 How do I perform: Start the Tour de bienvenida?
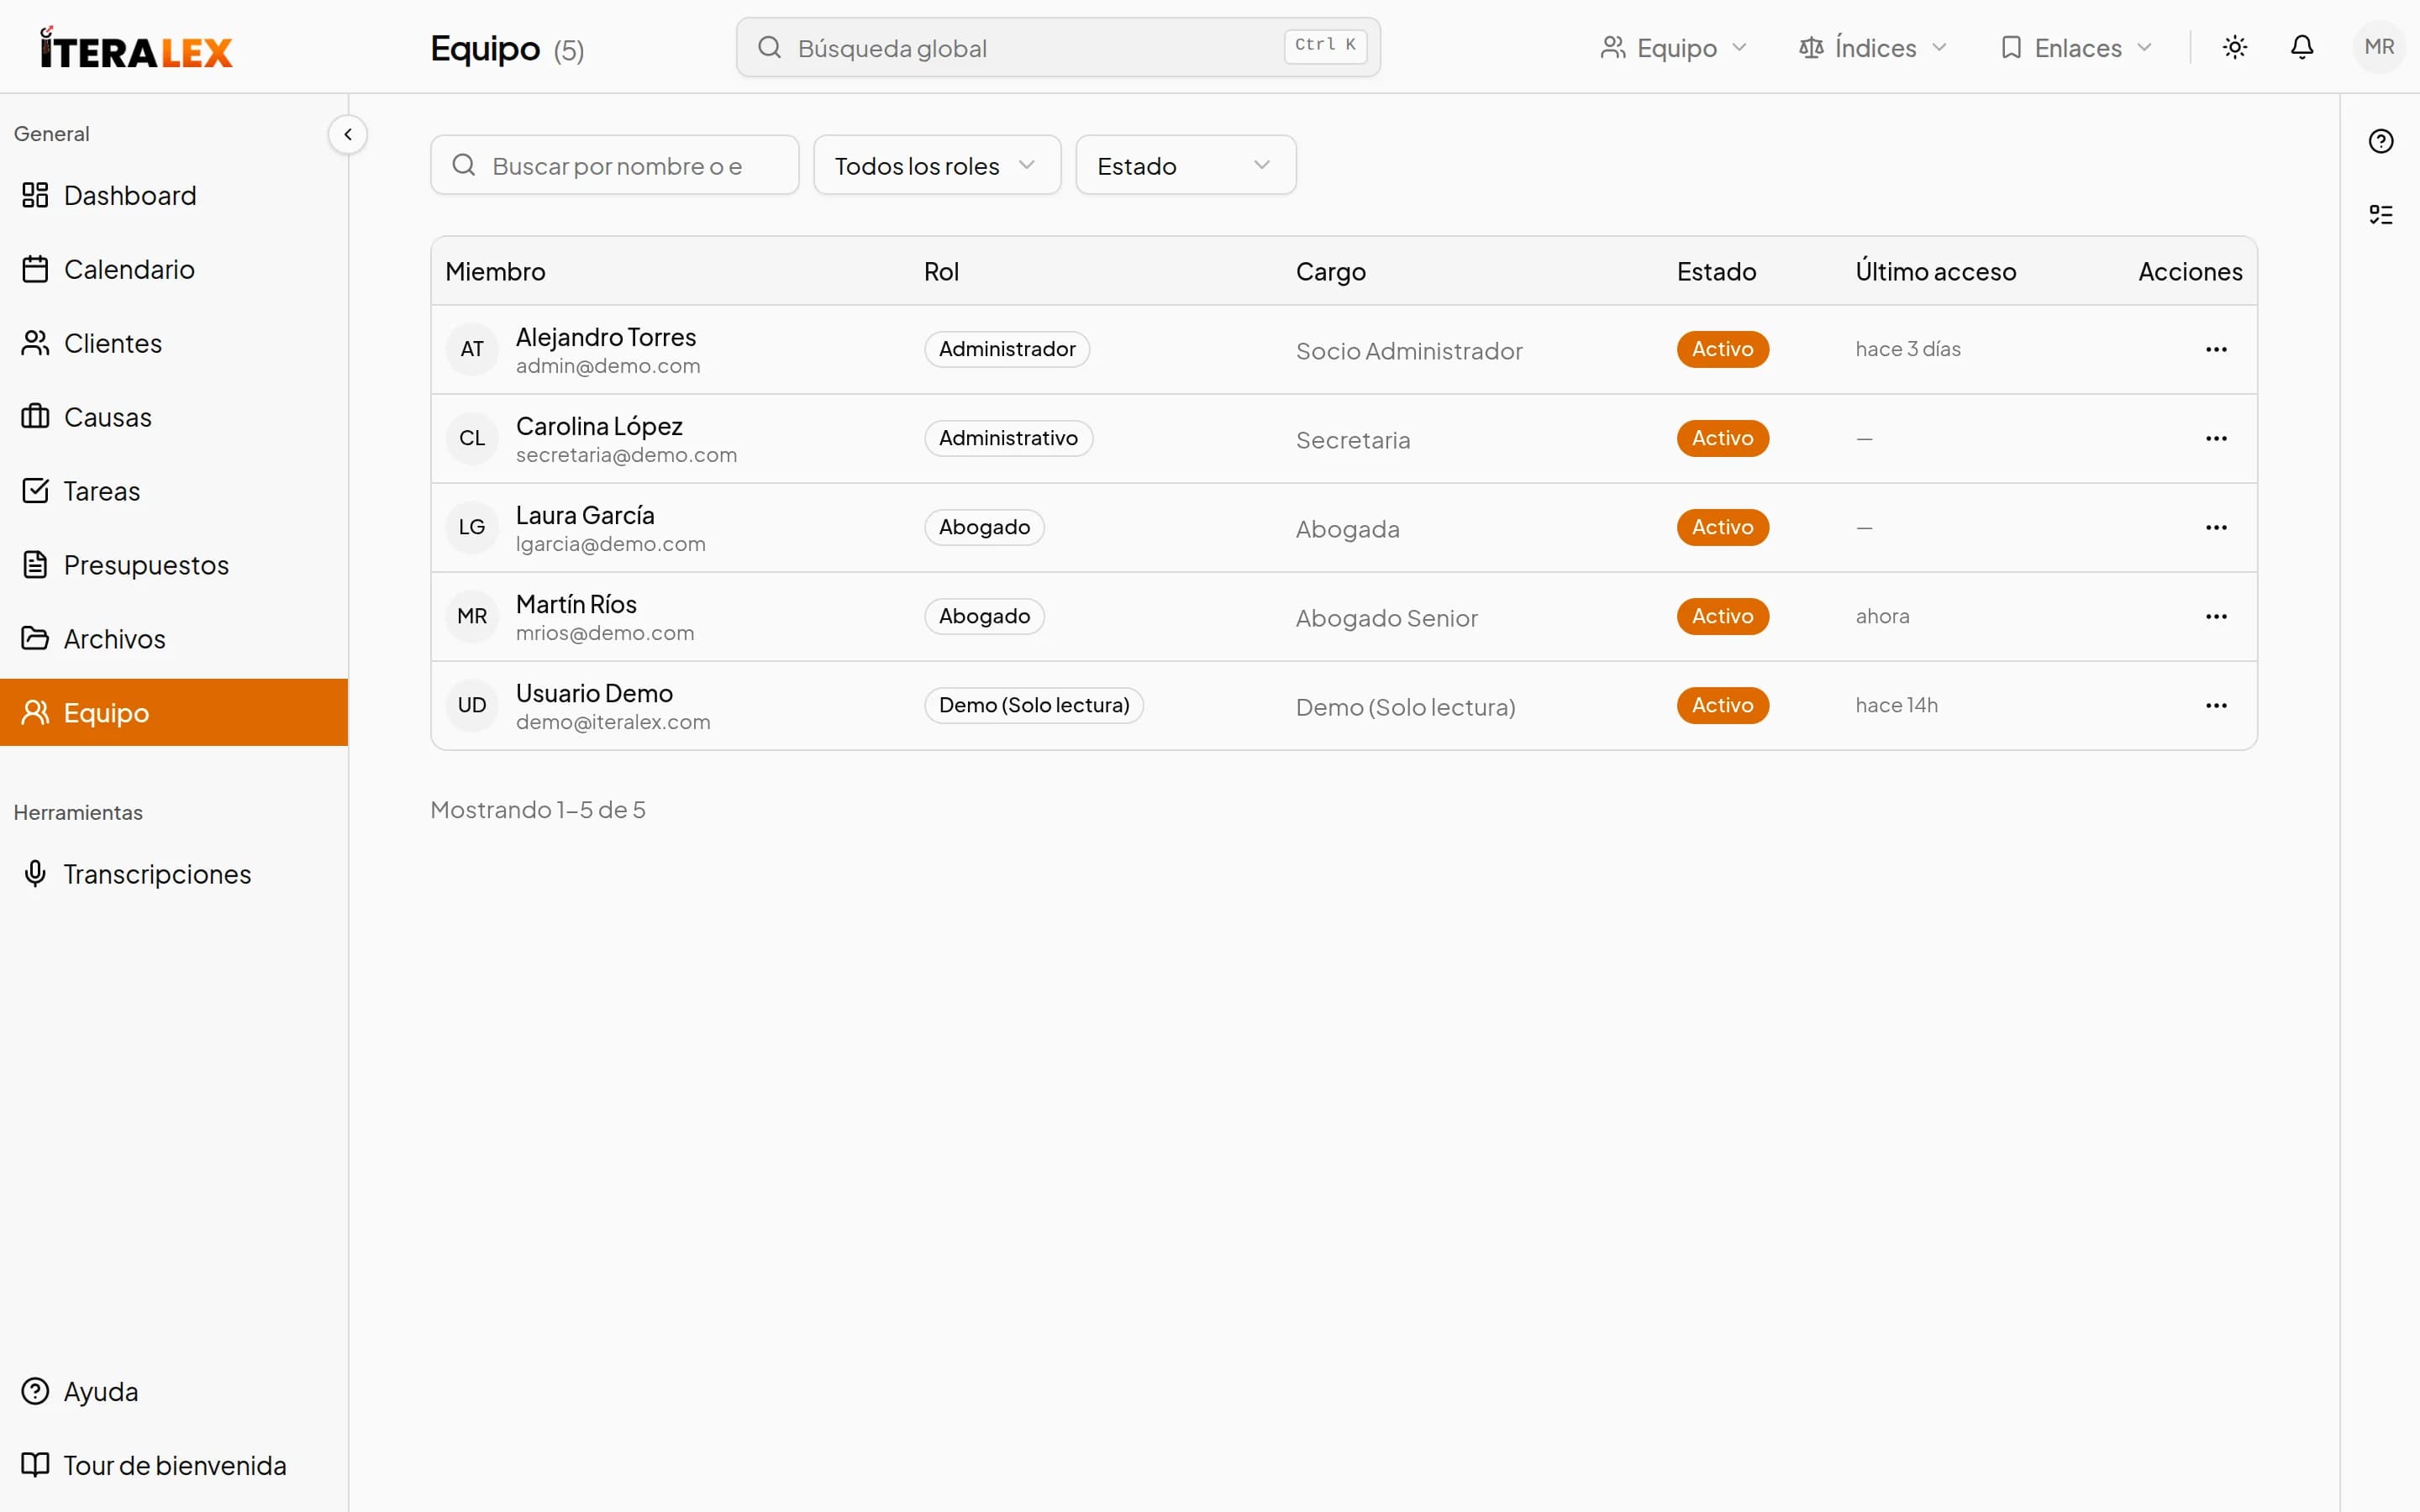[174, 1465]
